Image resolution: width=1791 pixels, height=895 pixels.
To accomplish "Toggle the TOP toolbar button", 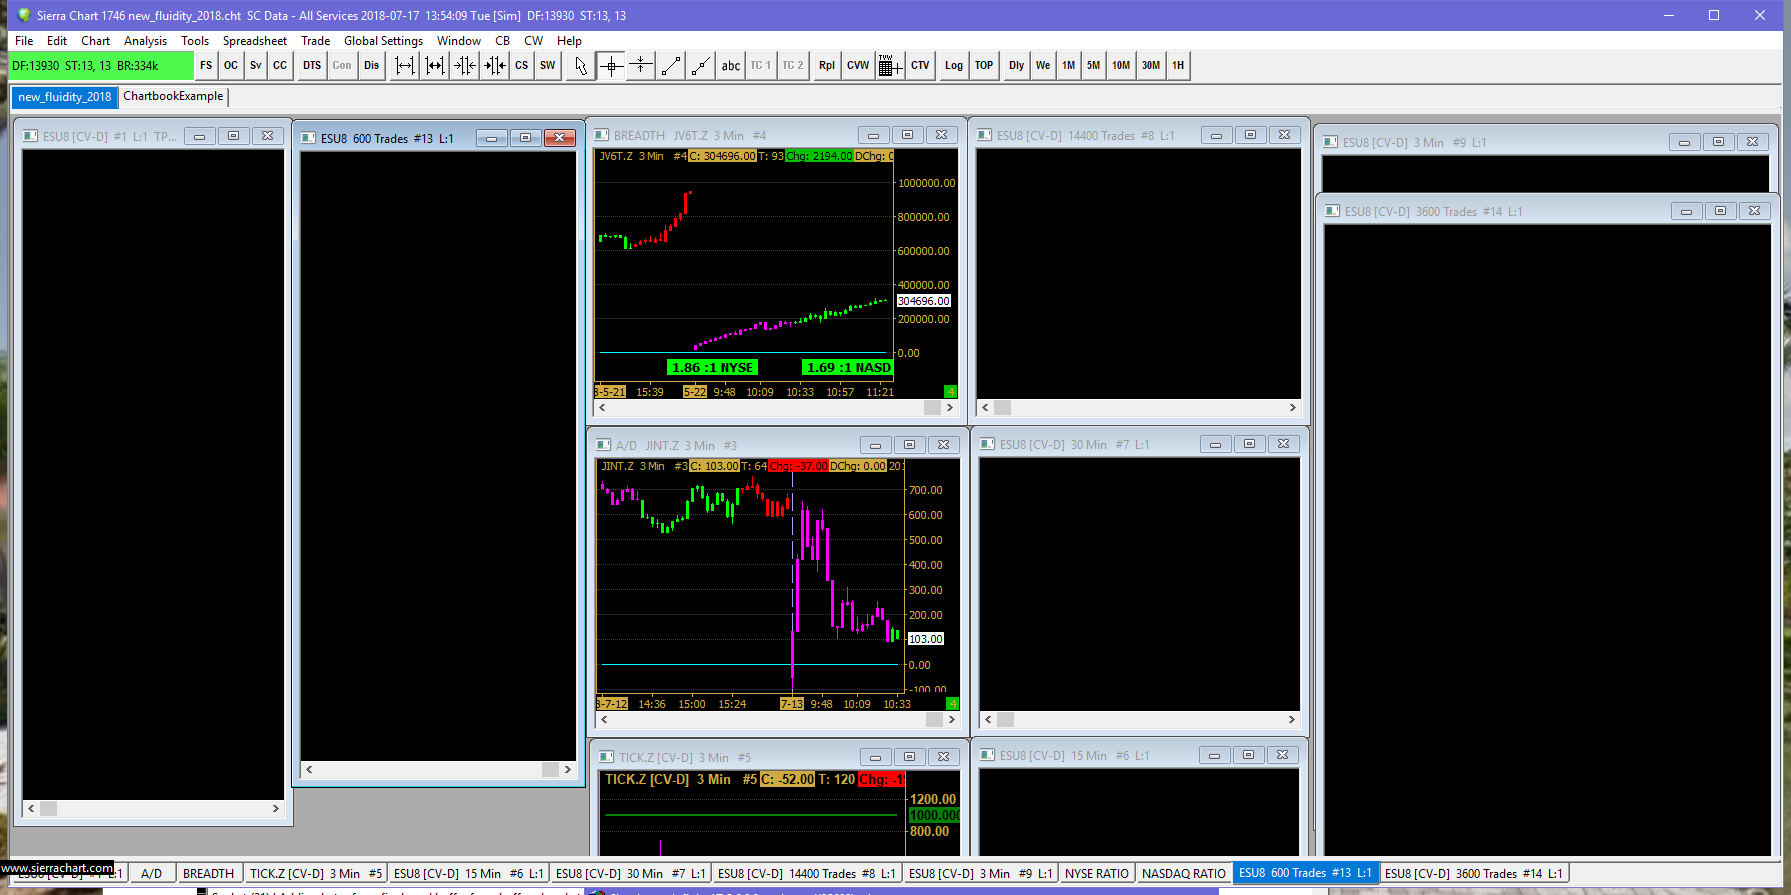I will click(984, 66).
